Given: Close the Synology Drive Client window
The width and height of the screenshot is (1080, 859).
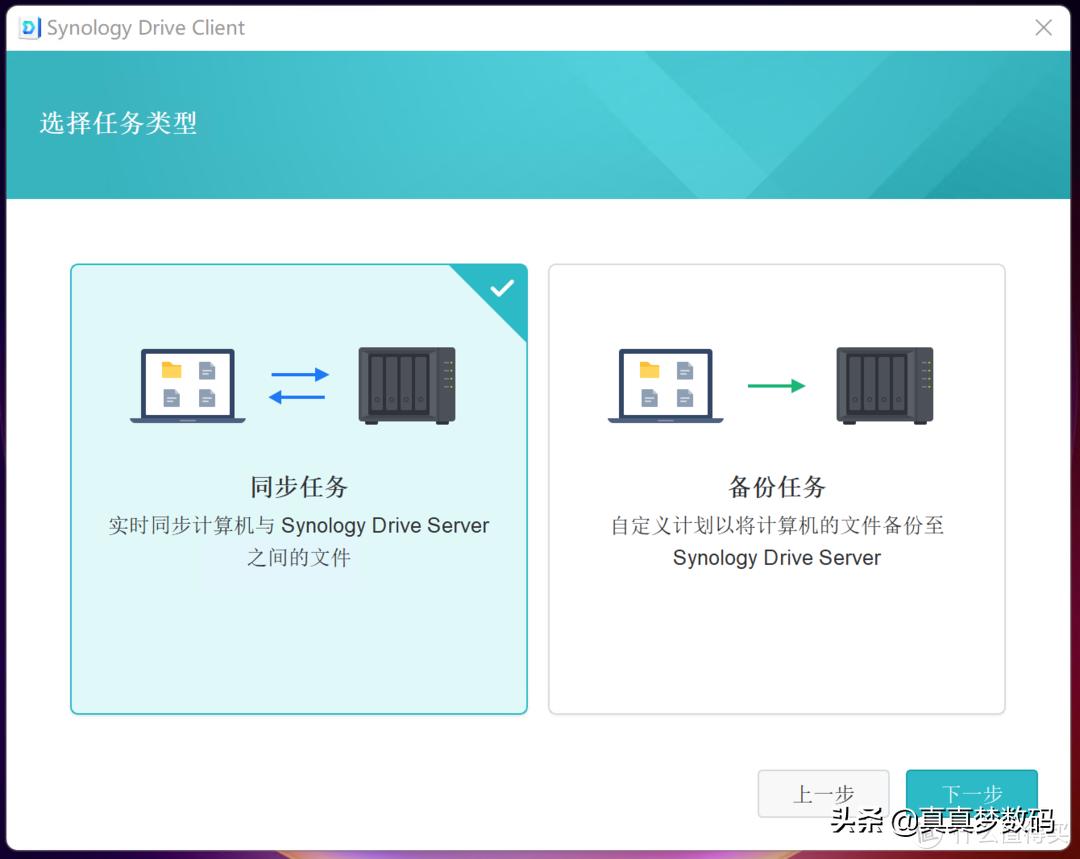Looking at the screenshot, I should 1043,28.
